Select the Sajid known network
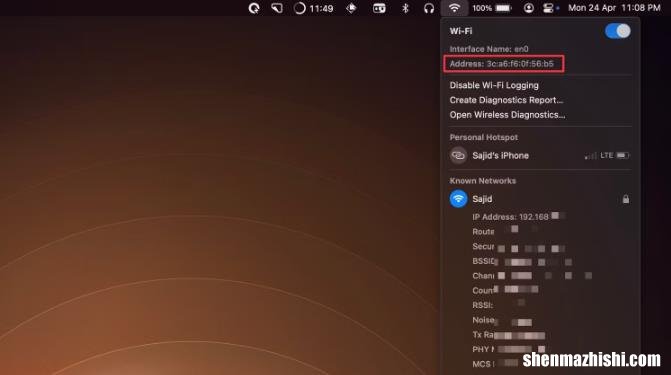Image resolution: width=671 pixels, height=375 pixels. (540, 199)
